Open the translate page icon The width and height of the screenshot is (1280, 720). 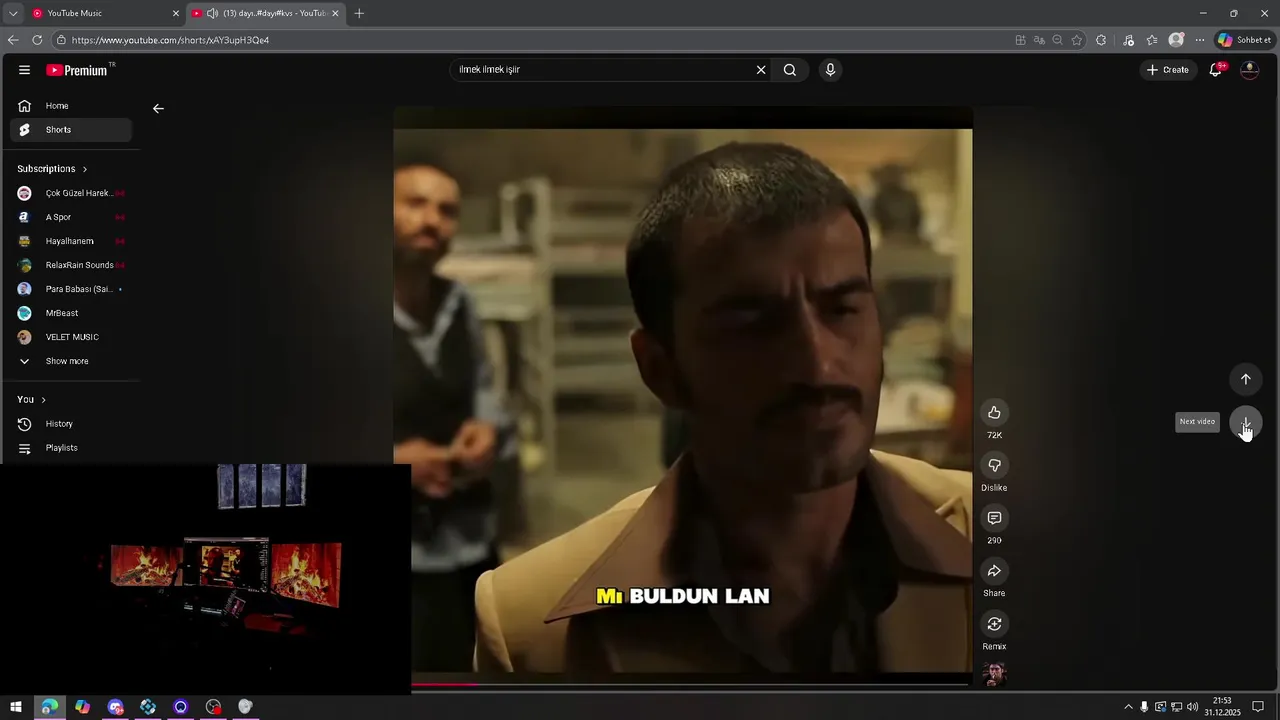1039,40
